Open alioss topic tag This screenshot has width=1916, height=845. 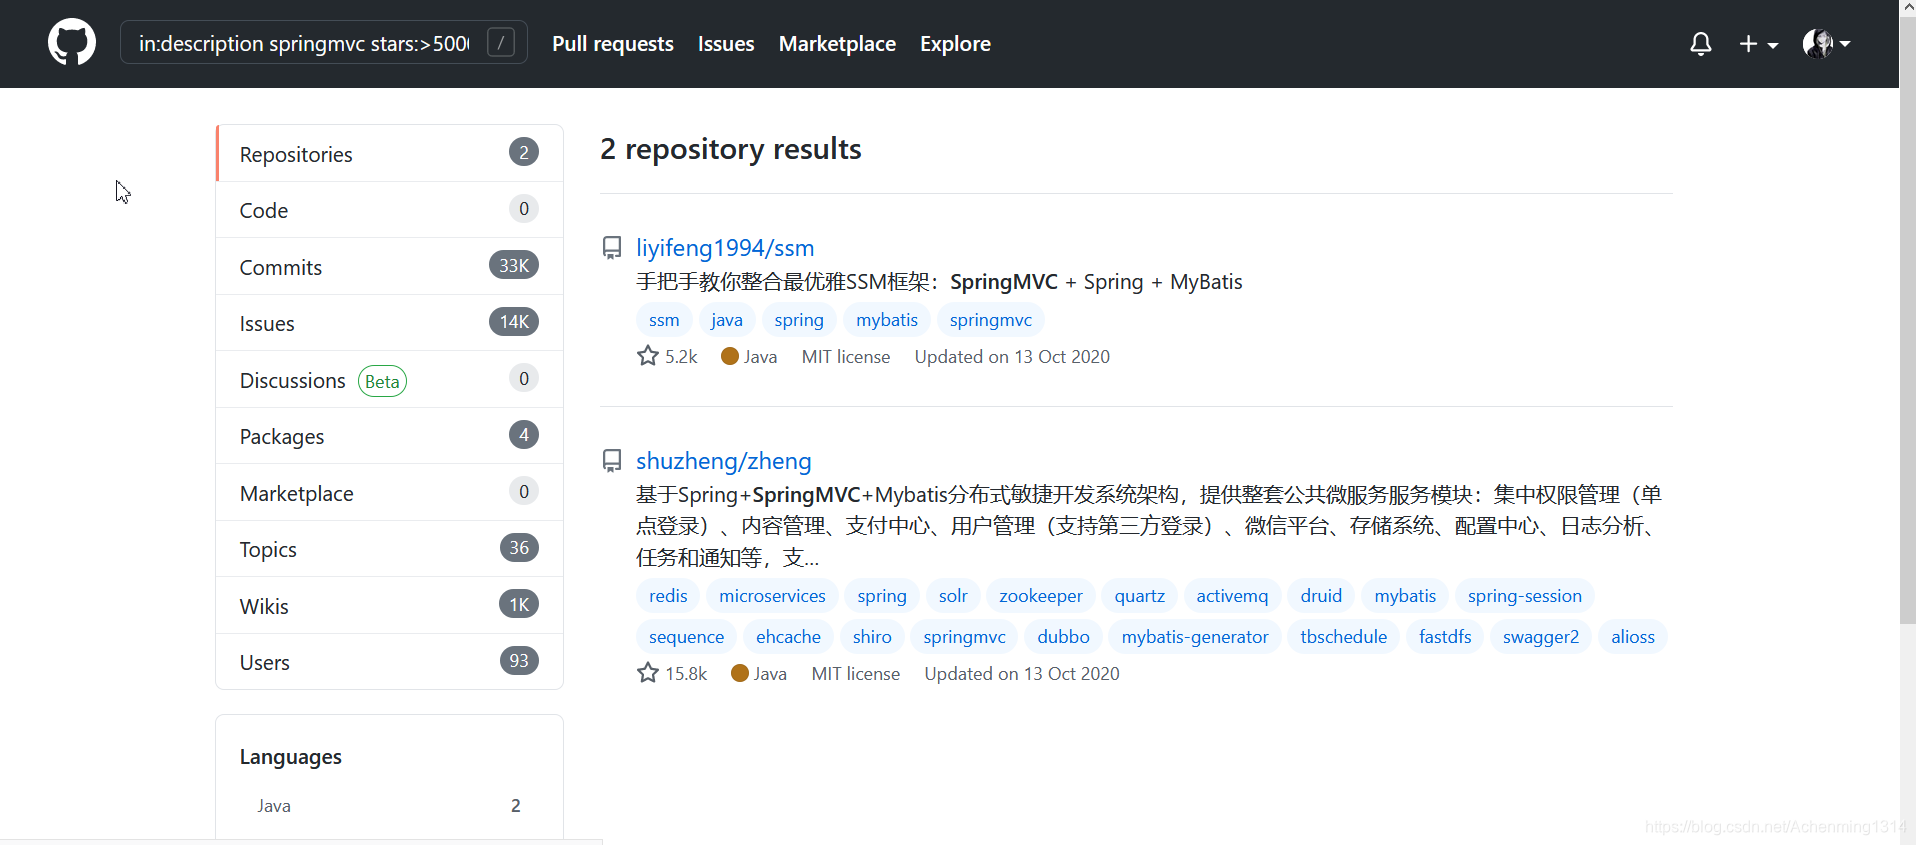1633,637
